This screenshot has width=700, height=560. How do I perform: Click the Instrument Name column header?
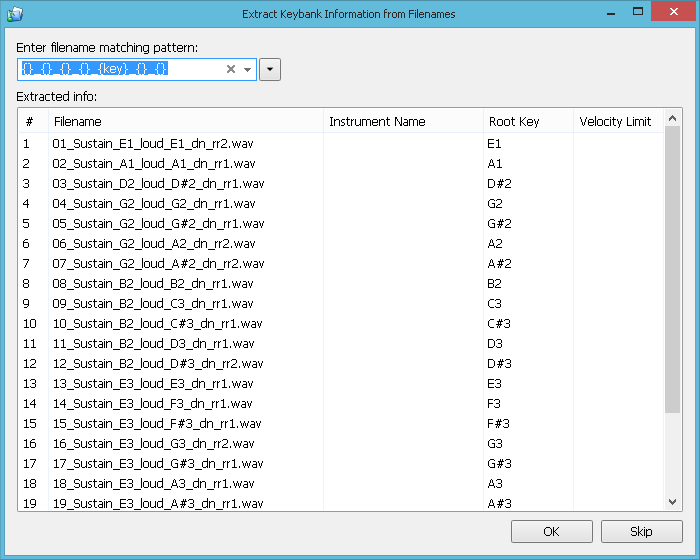[404, 121]
